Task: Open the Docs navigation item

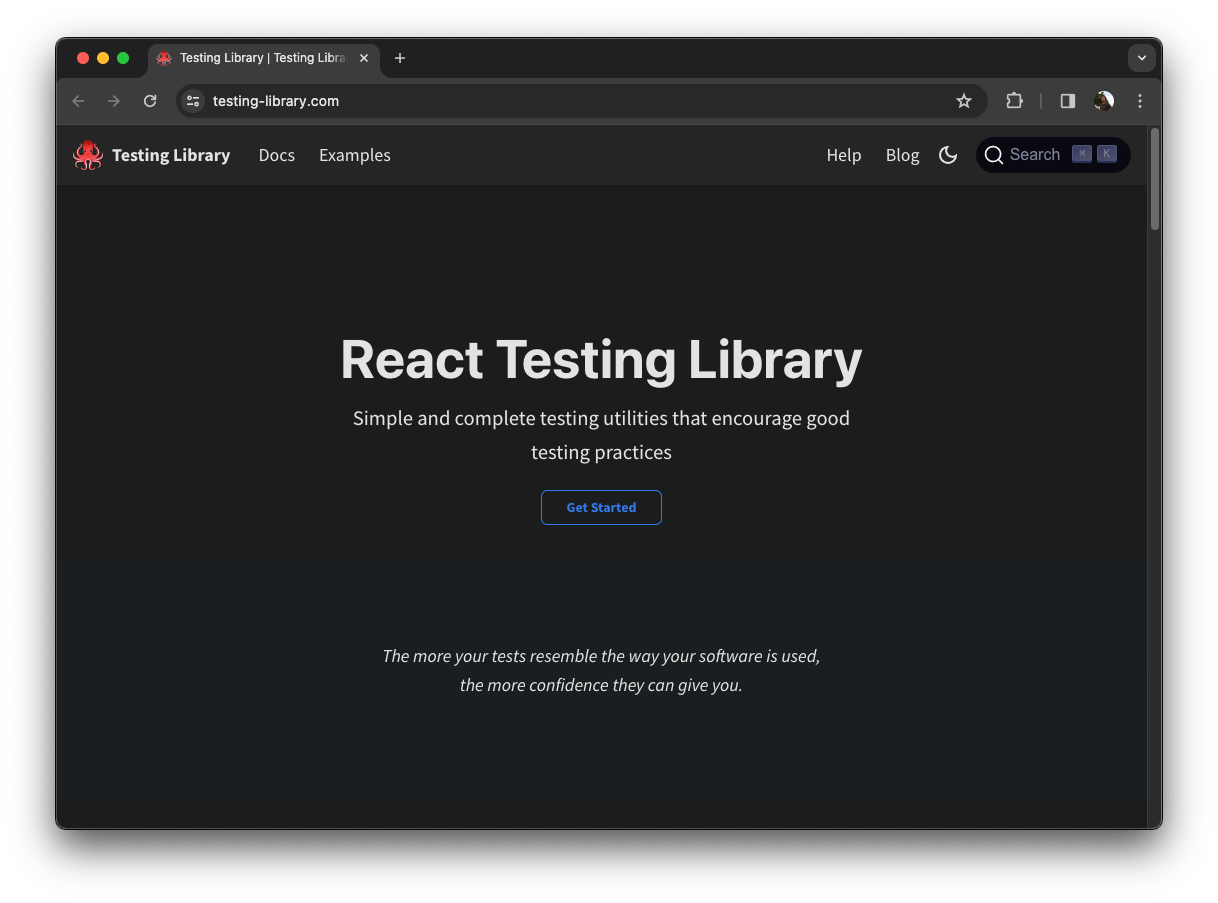Action: coord(277,155)
